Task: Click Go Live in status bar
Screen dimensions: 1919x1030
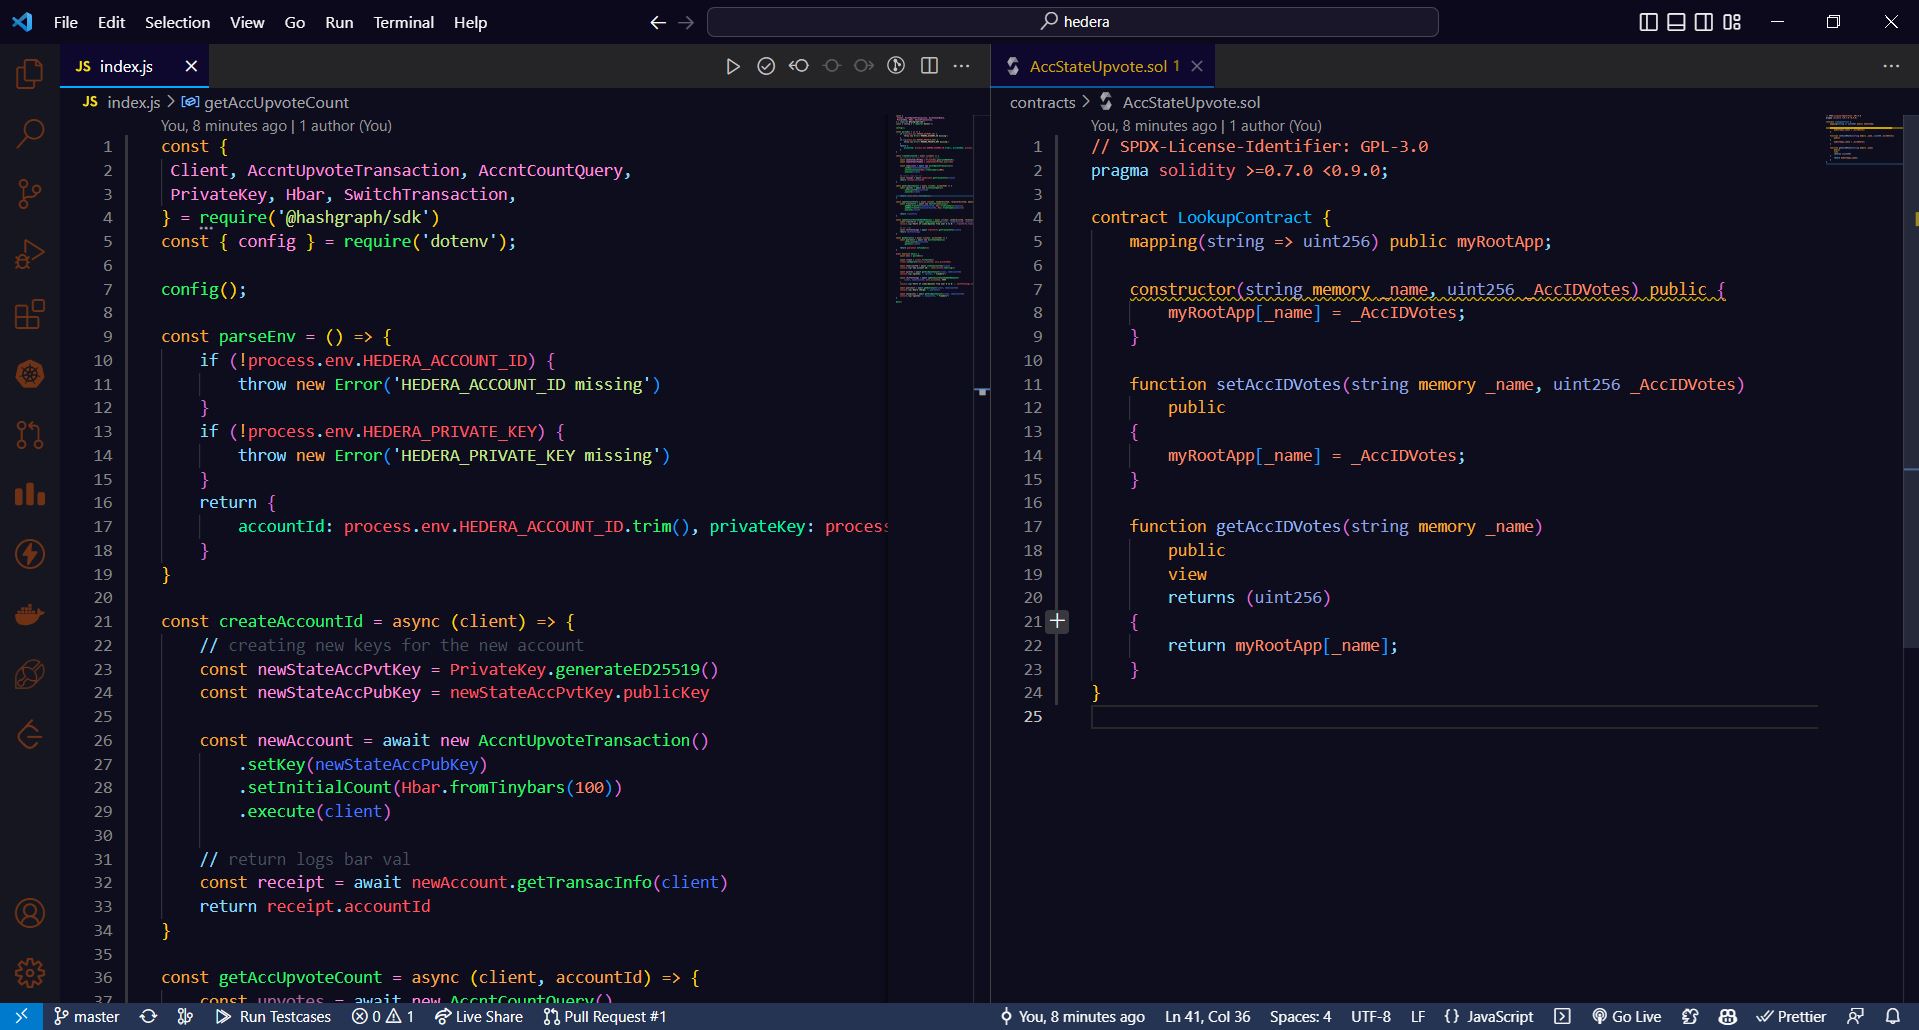Action: click(1626, 1016)
